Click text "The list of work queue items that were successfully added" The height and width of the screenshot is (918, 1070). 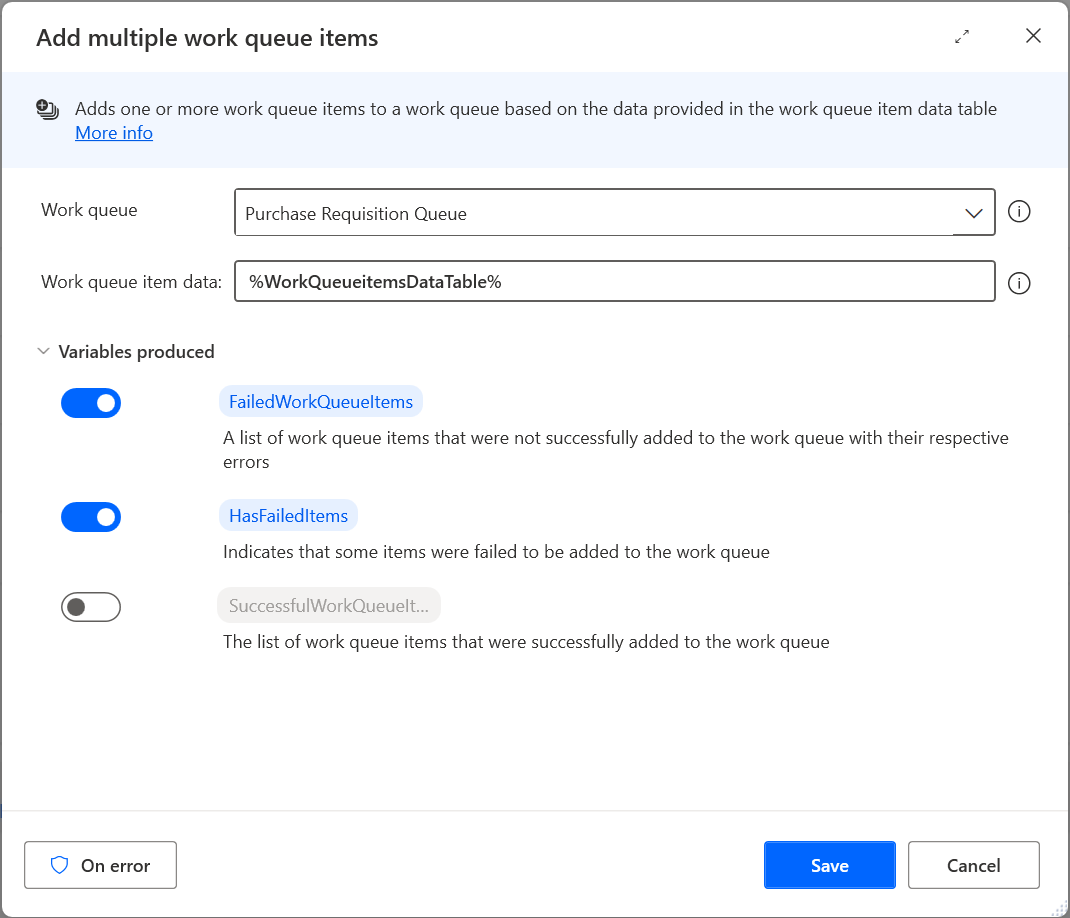coord(526,642)
